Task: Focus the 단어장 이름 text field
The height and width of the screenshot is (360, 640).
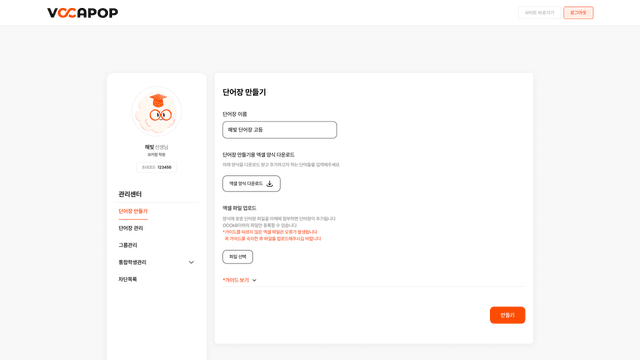Action: click(280, 130)
